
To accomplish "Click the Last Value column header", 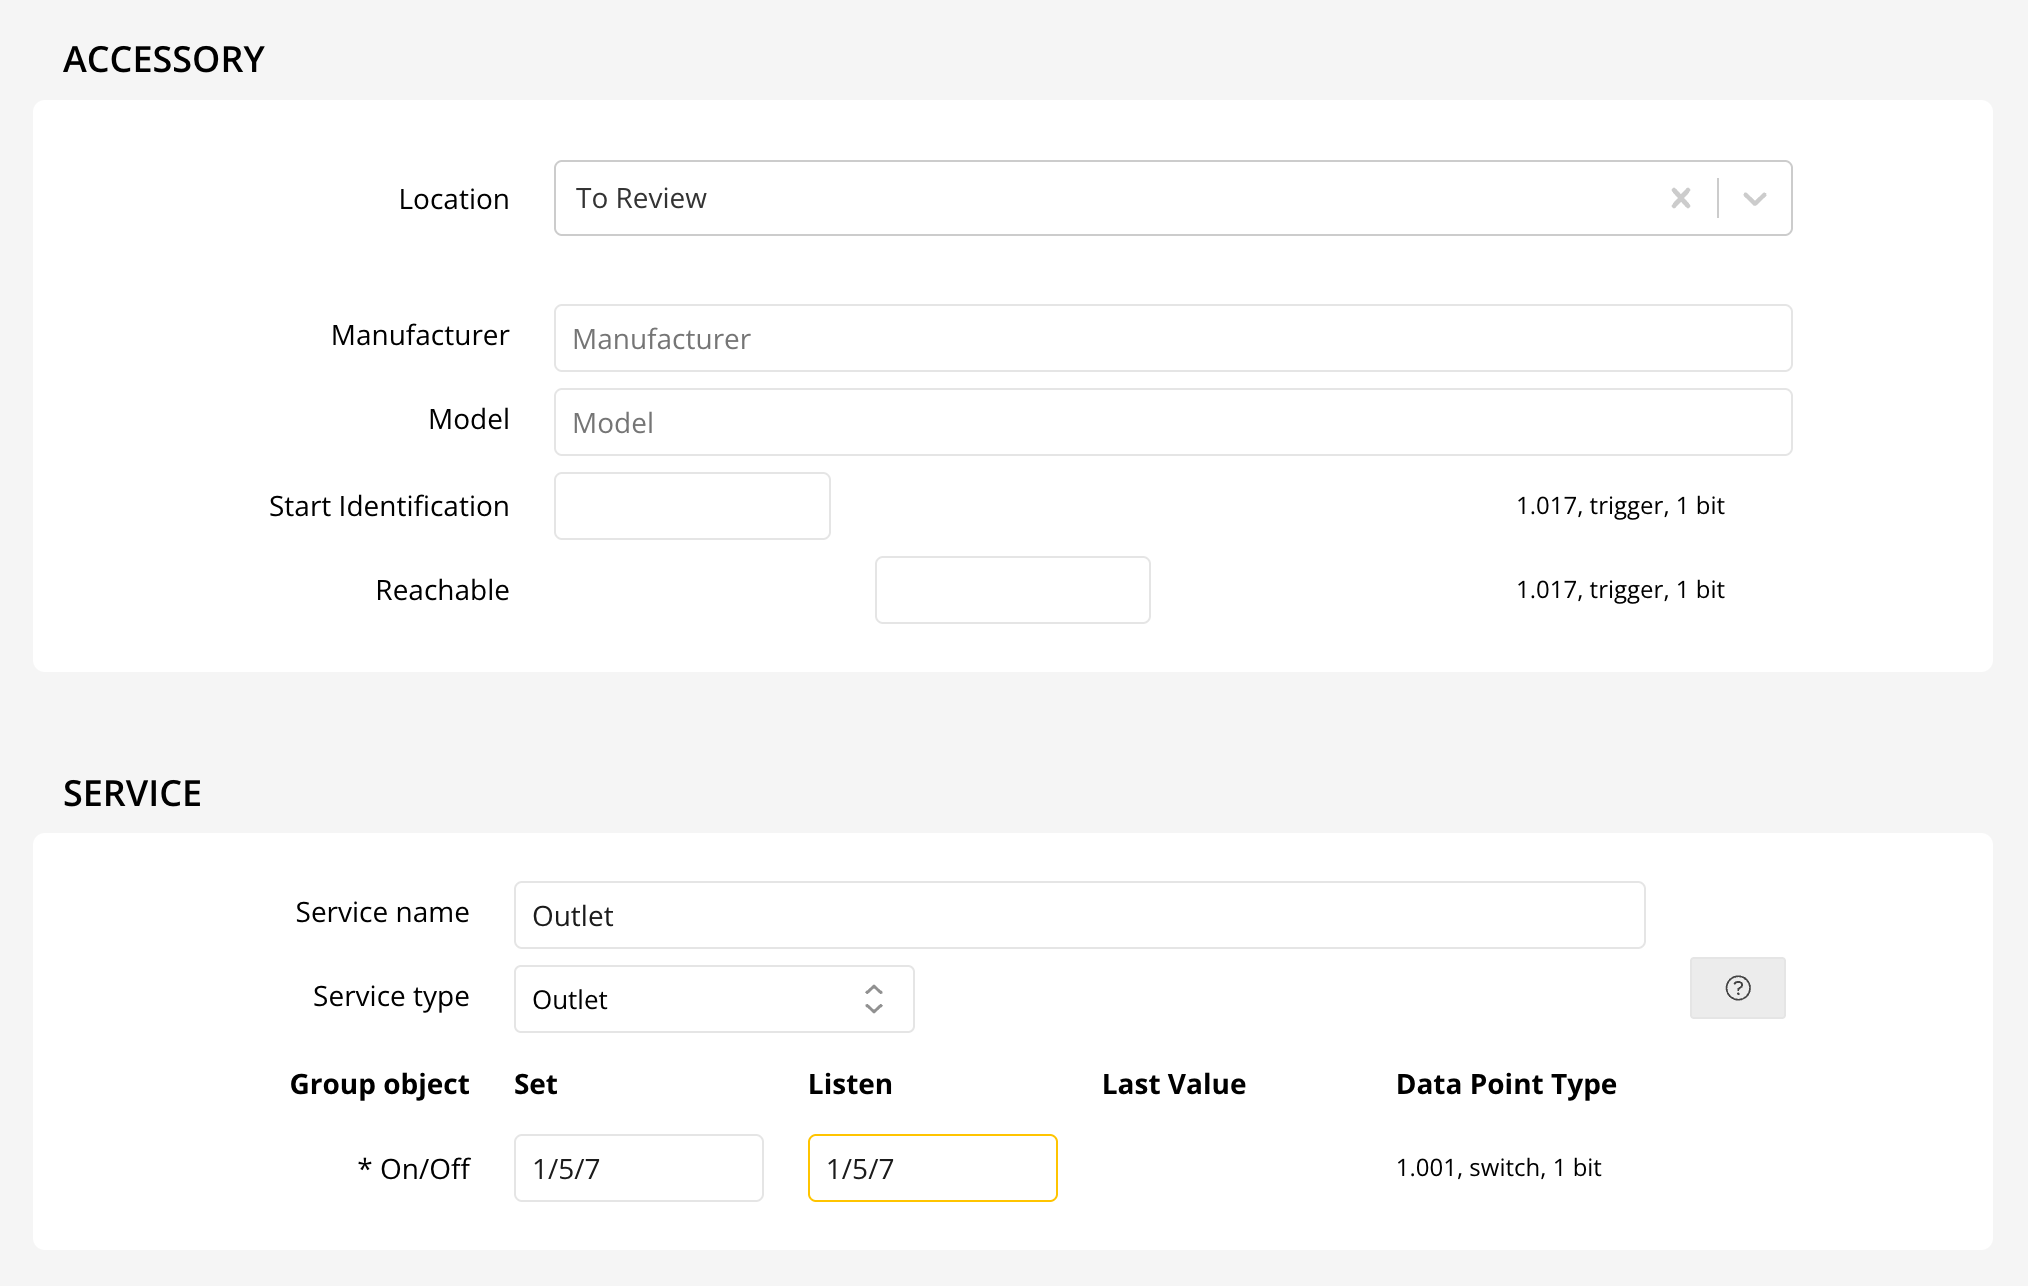I will (1173, 1084).
